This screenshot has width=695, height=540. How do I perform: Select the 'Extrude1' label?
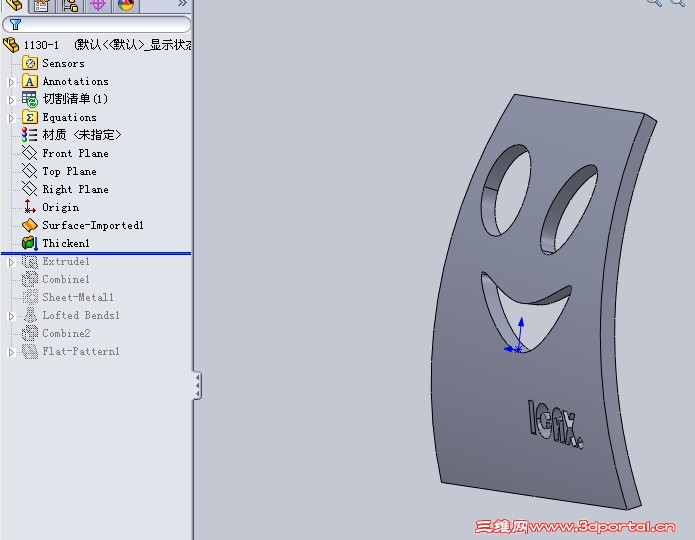pyautogui.click(x=66, y=261)
